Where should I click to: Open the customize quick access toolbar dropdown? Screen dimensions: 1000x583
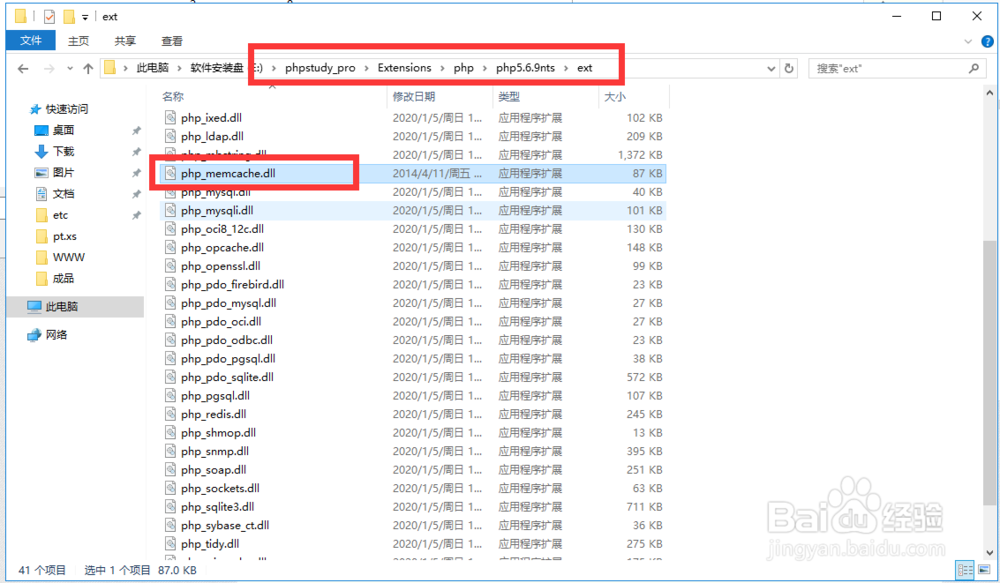[x=85, y=17]
